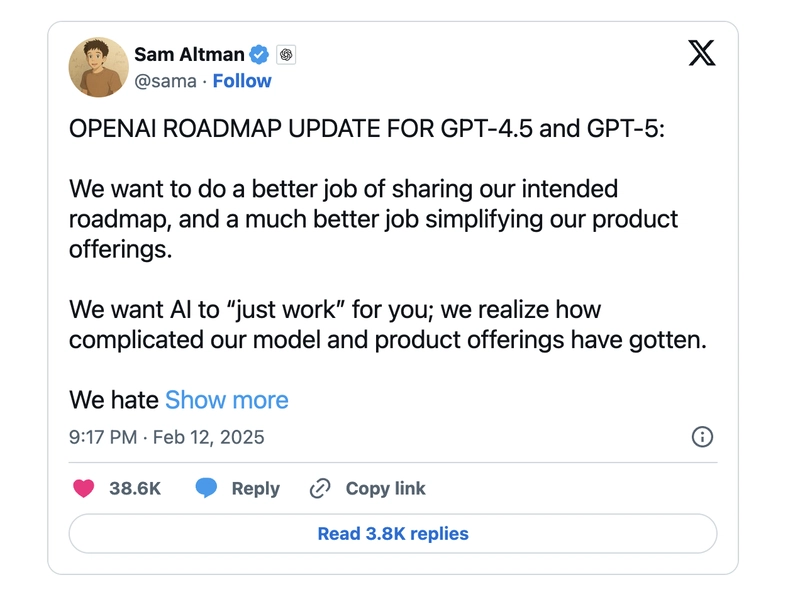Expand the tweet with Show more
This screenshot has width=800, height=597.
(227, 400)
